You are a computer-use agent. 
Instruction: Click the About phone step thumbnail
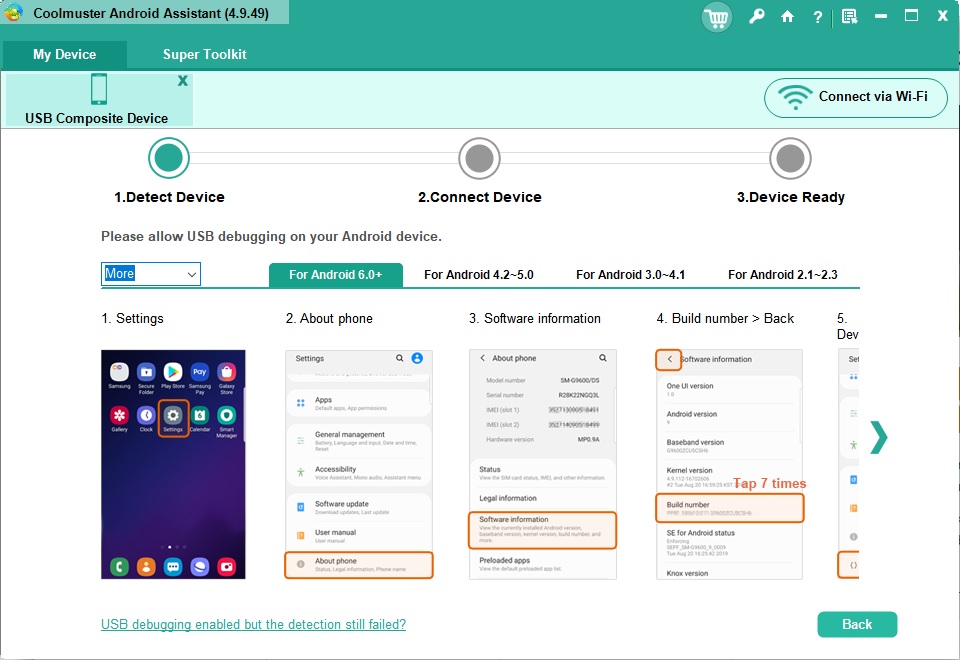point(359,464)
